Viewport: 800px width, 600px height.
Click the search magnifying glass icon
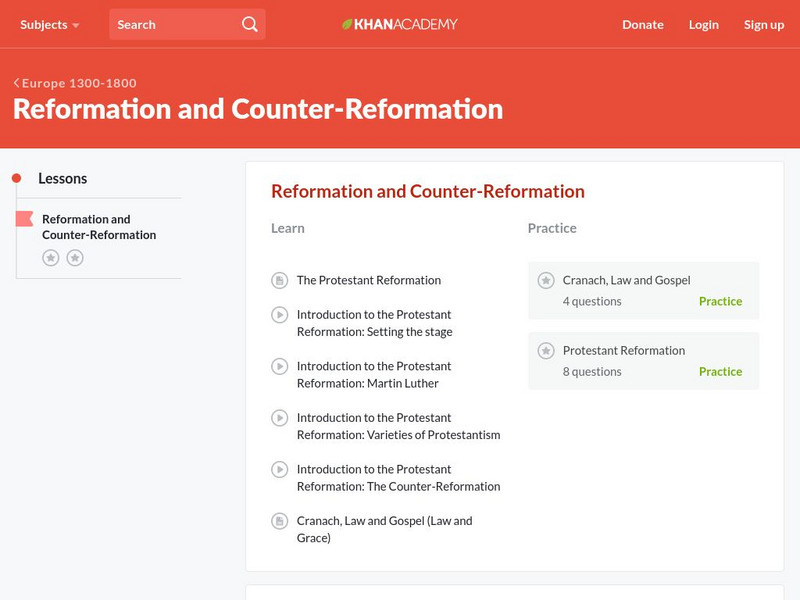(x=248, y=22)
